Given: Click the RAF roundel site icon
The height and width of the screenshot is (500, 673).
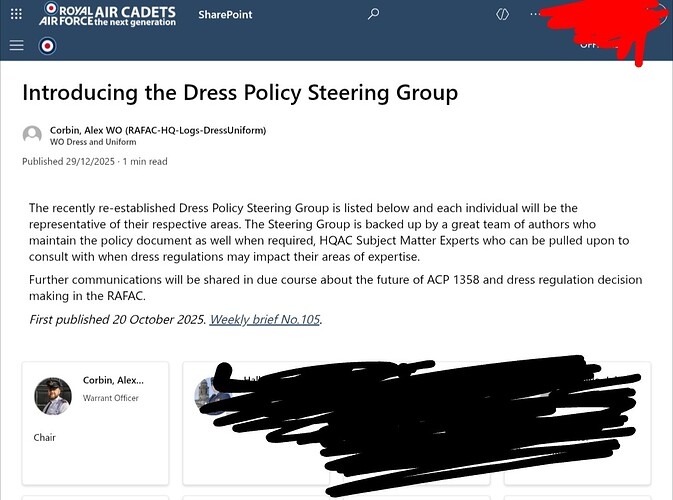Looking at the screenshot, I should 47,45.
